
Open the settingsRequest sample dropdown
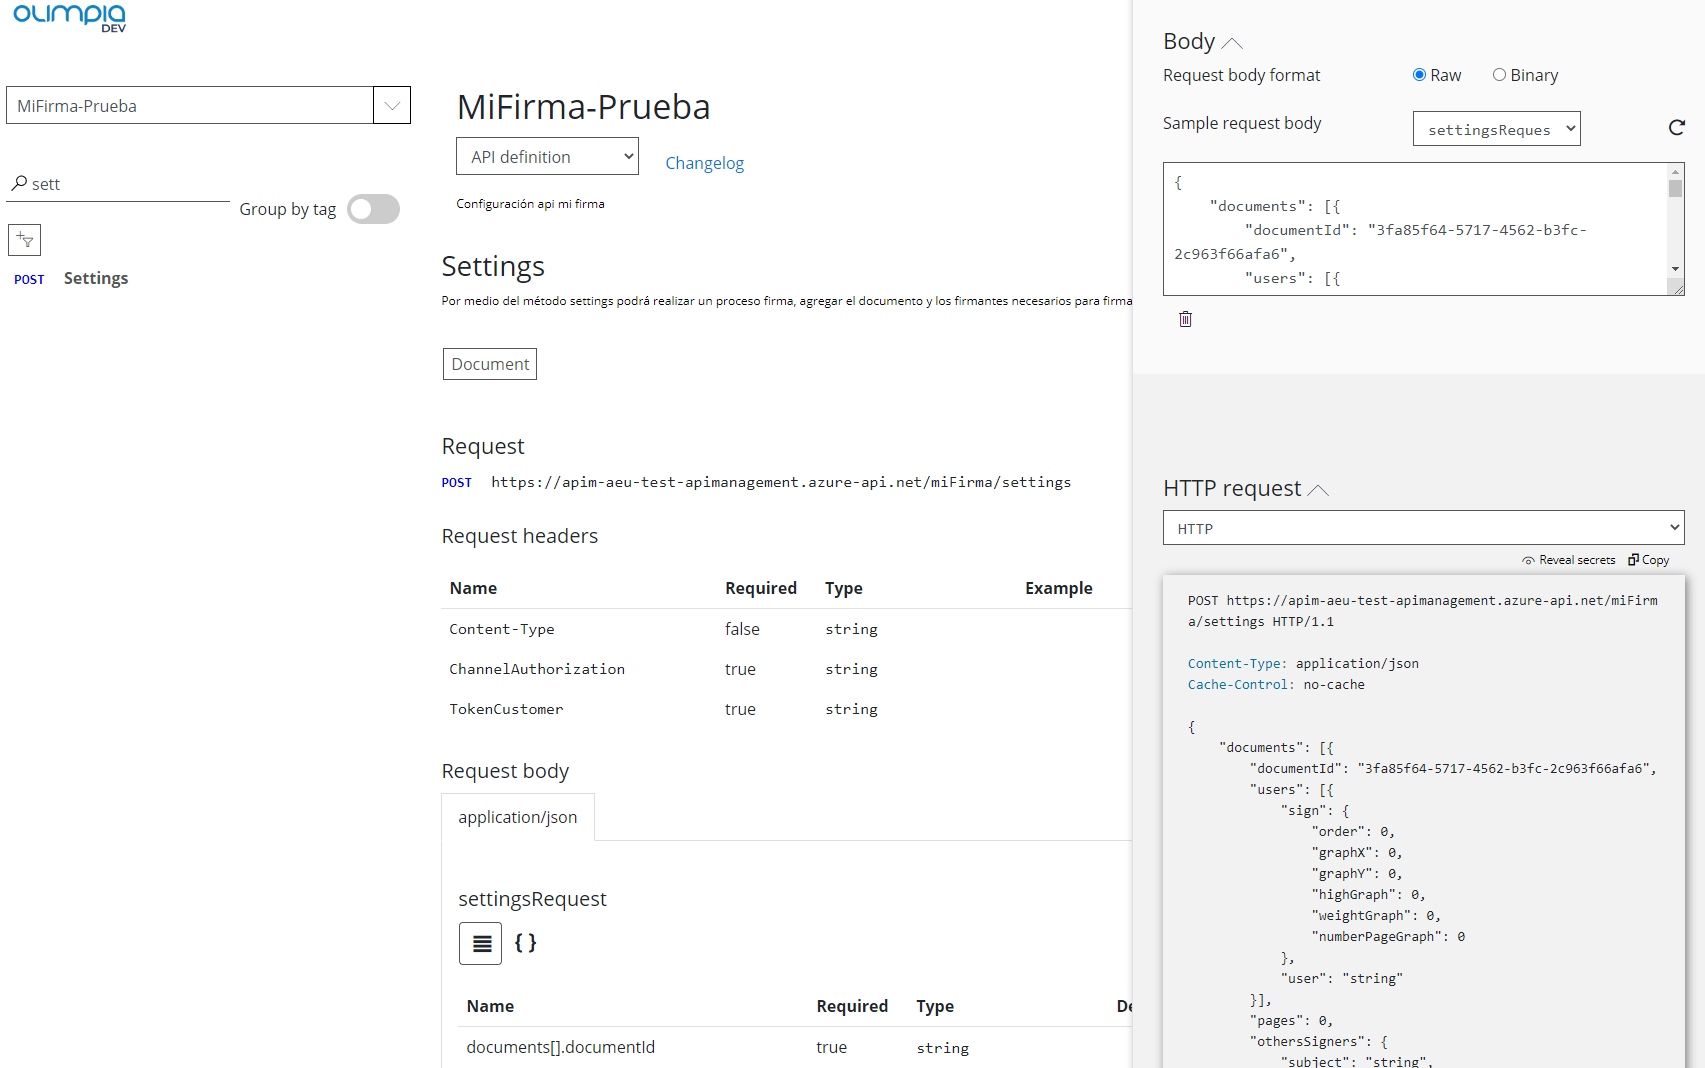[1496, 129]
